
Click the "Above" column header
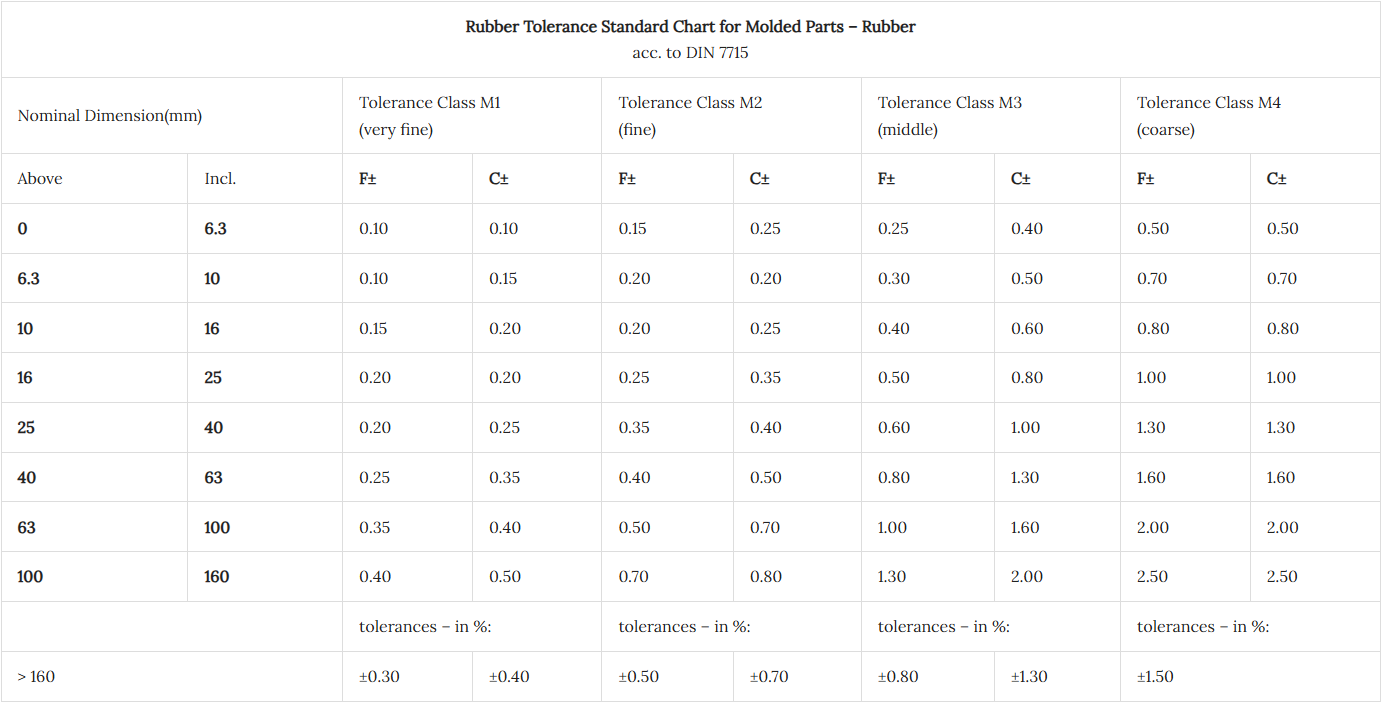pos(40,179)
